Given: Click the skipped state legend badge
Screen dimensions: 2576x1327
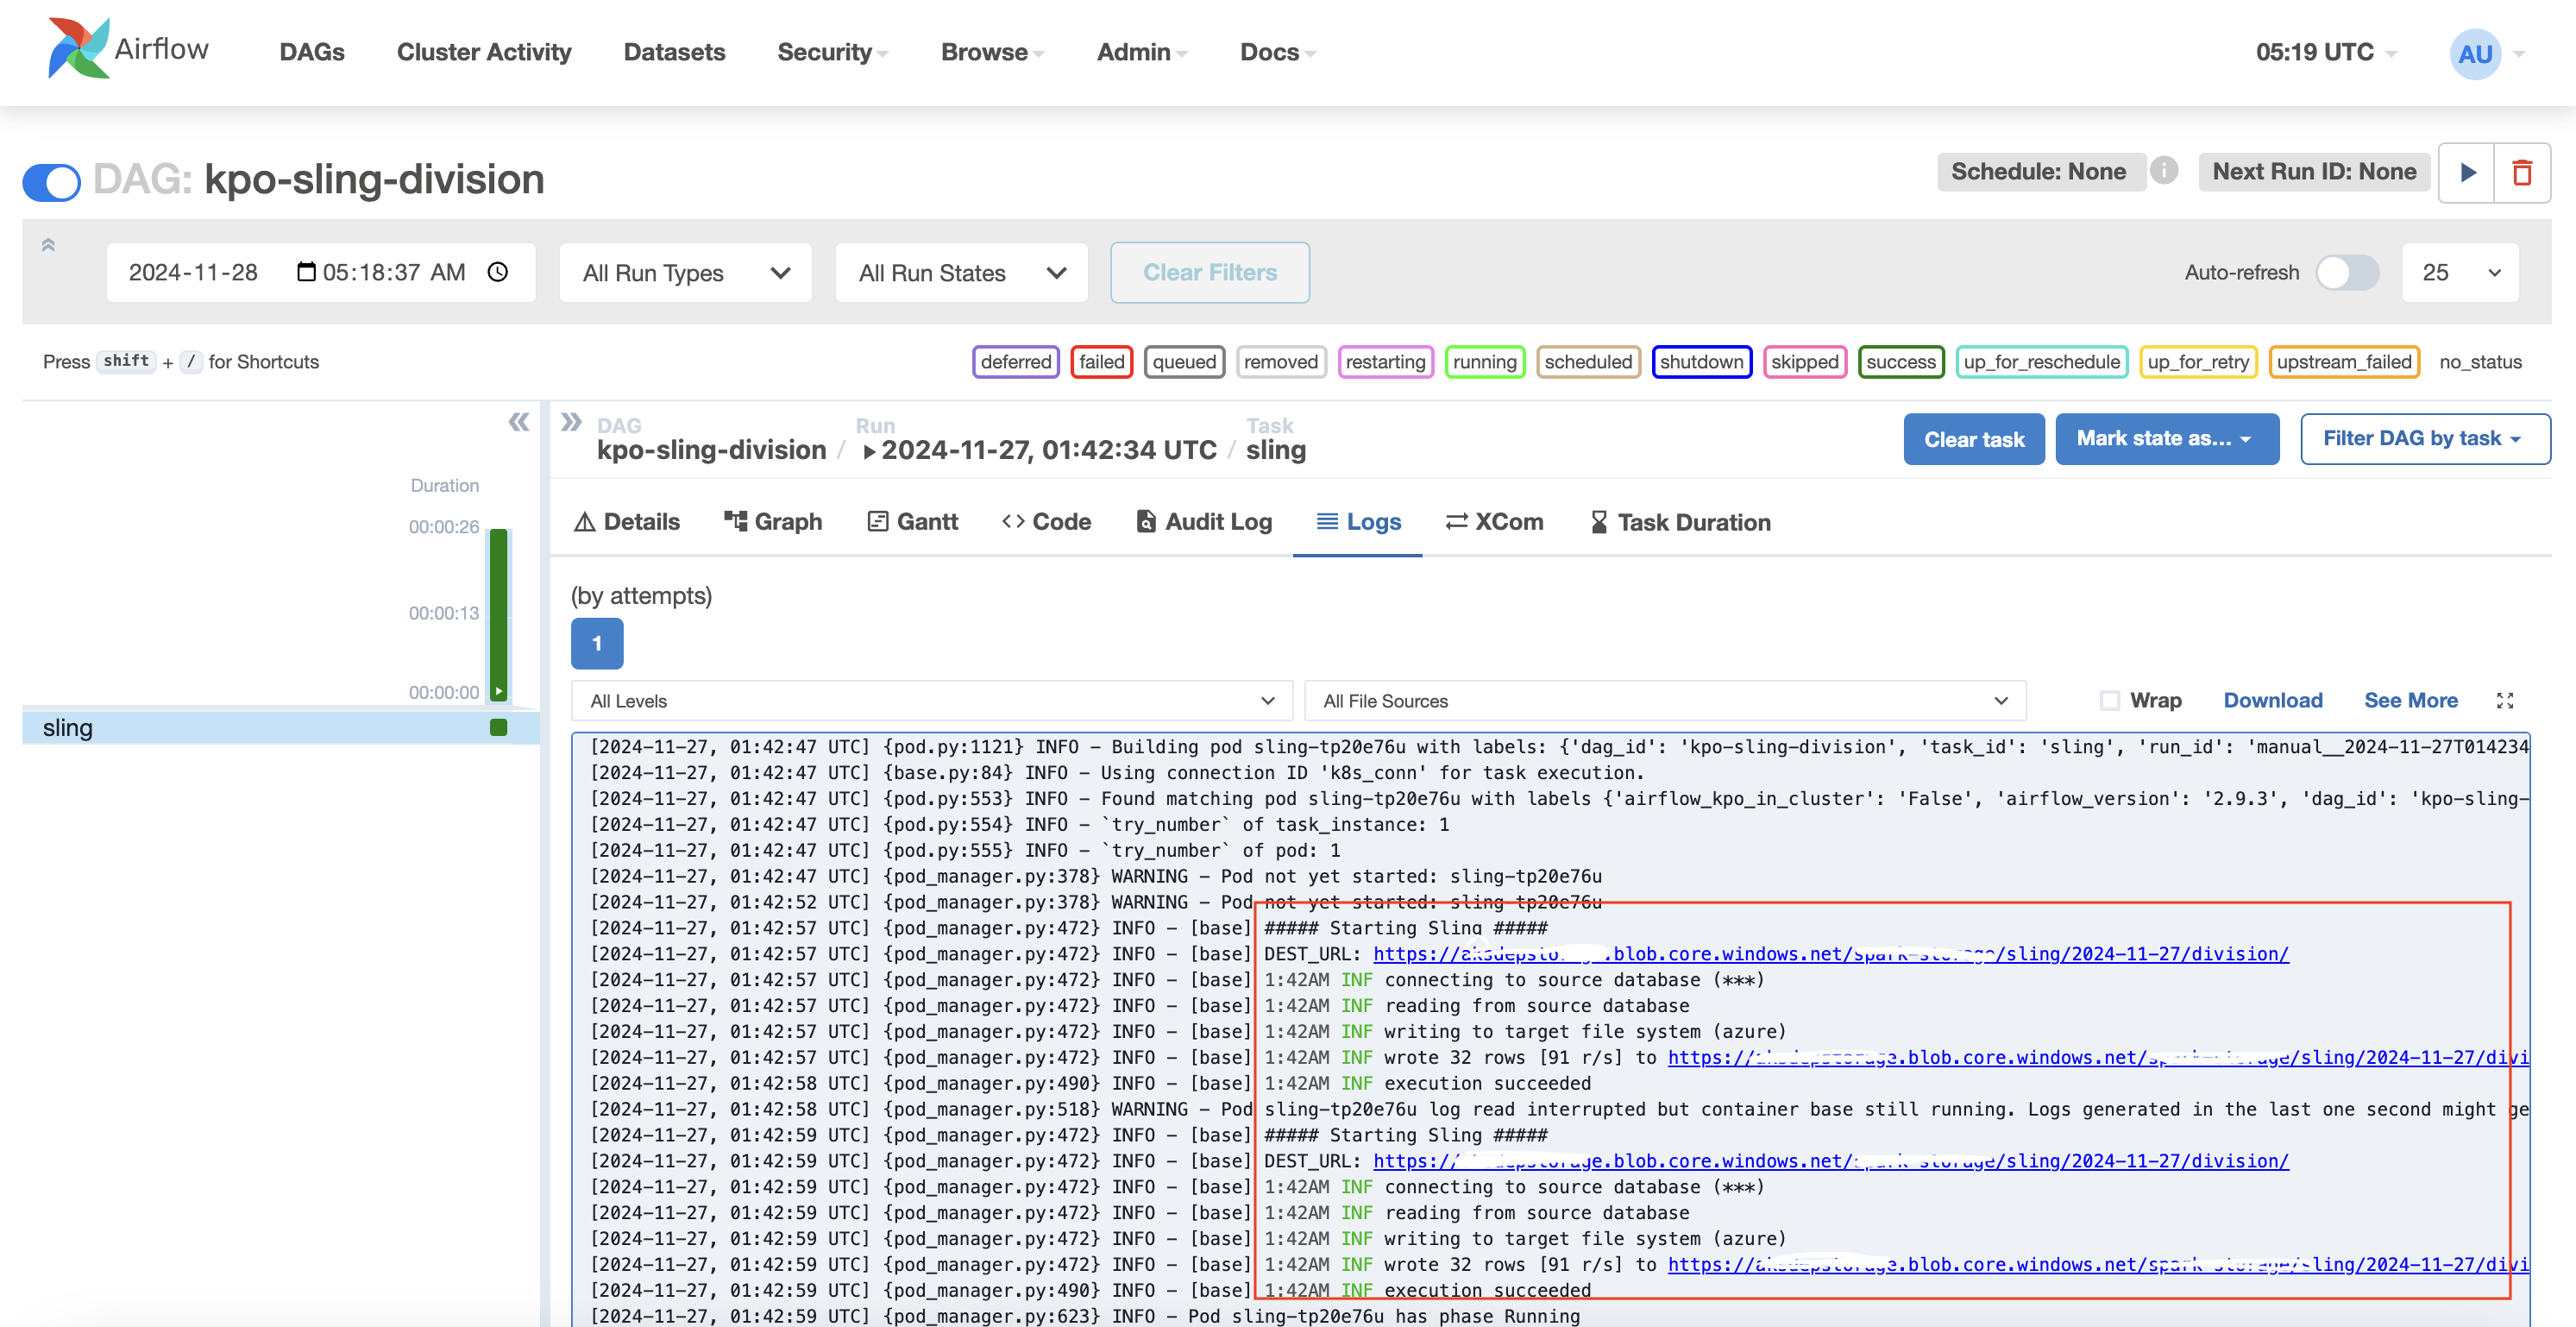Looking at the screenshot, I should coord(1804,362).
